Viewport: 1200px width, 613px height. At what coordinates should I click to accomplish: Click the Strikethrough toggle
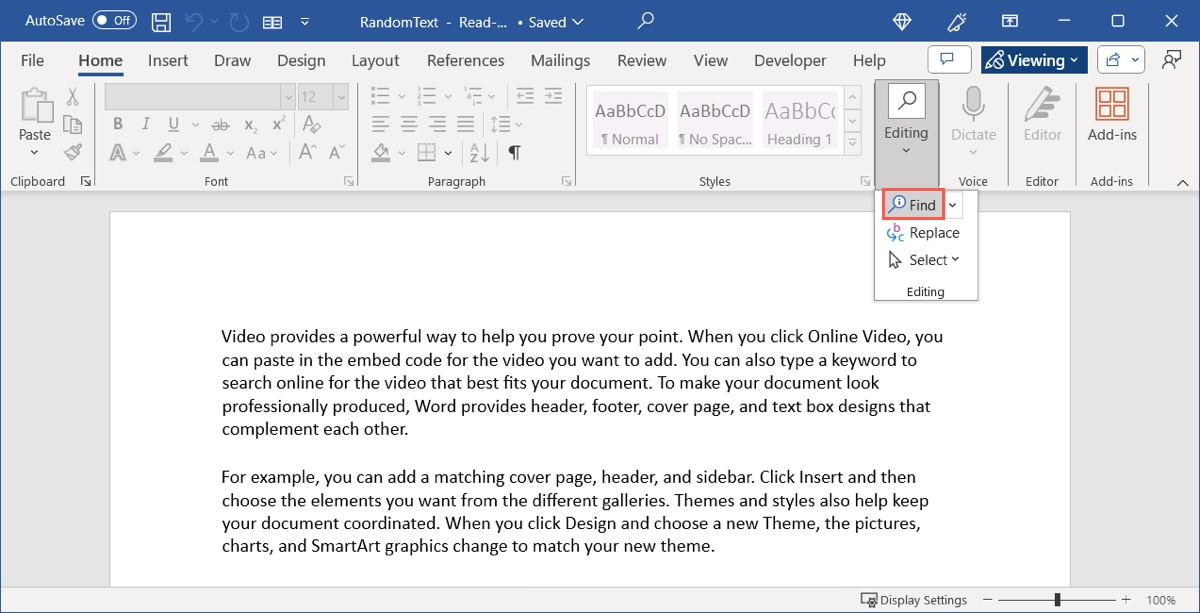(221, 124)
